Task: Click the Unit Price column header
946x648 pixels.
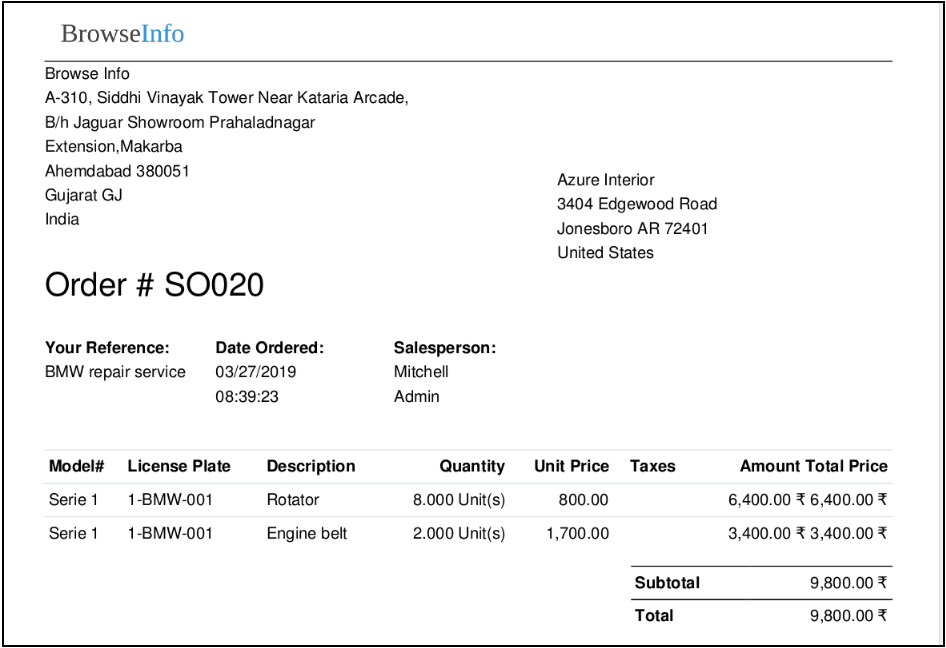Action: click(571, 466)
